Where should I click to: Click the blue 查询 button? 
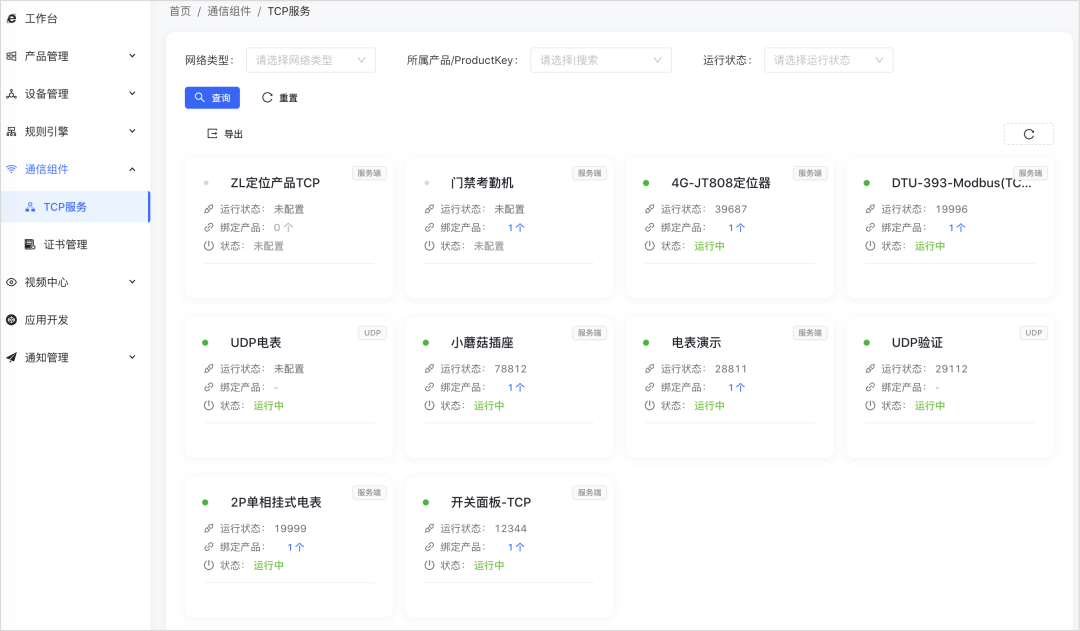point(212,98)
